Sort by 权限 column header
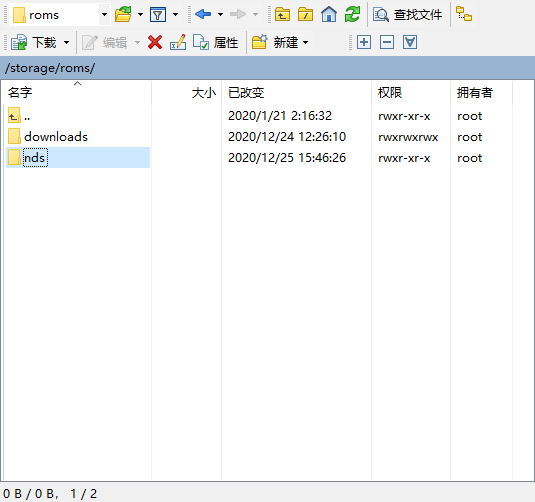 (x=411, y=93)
